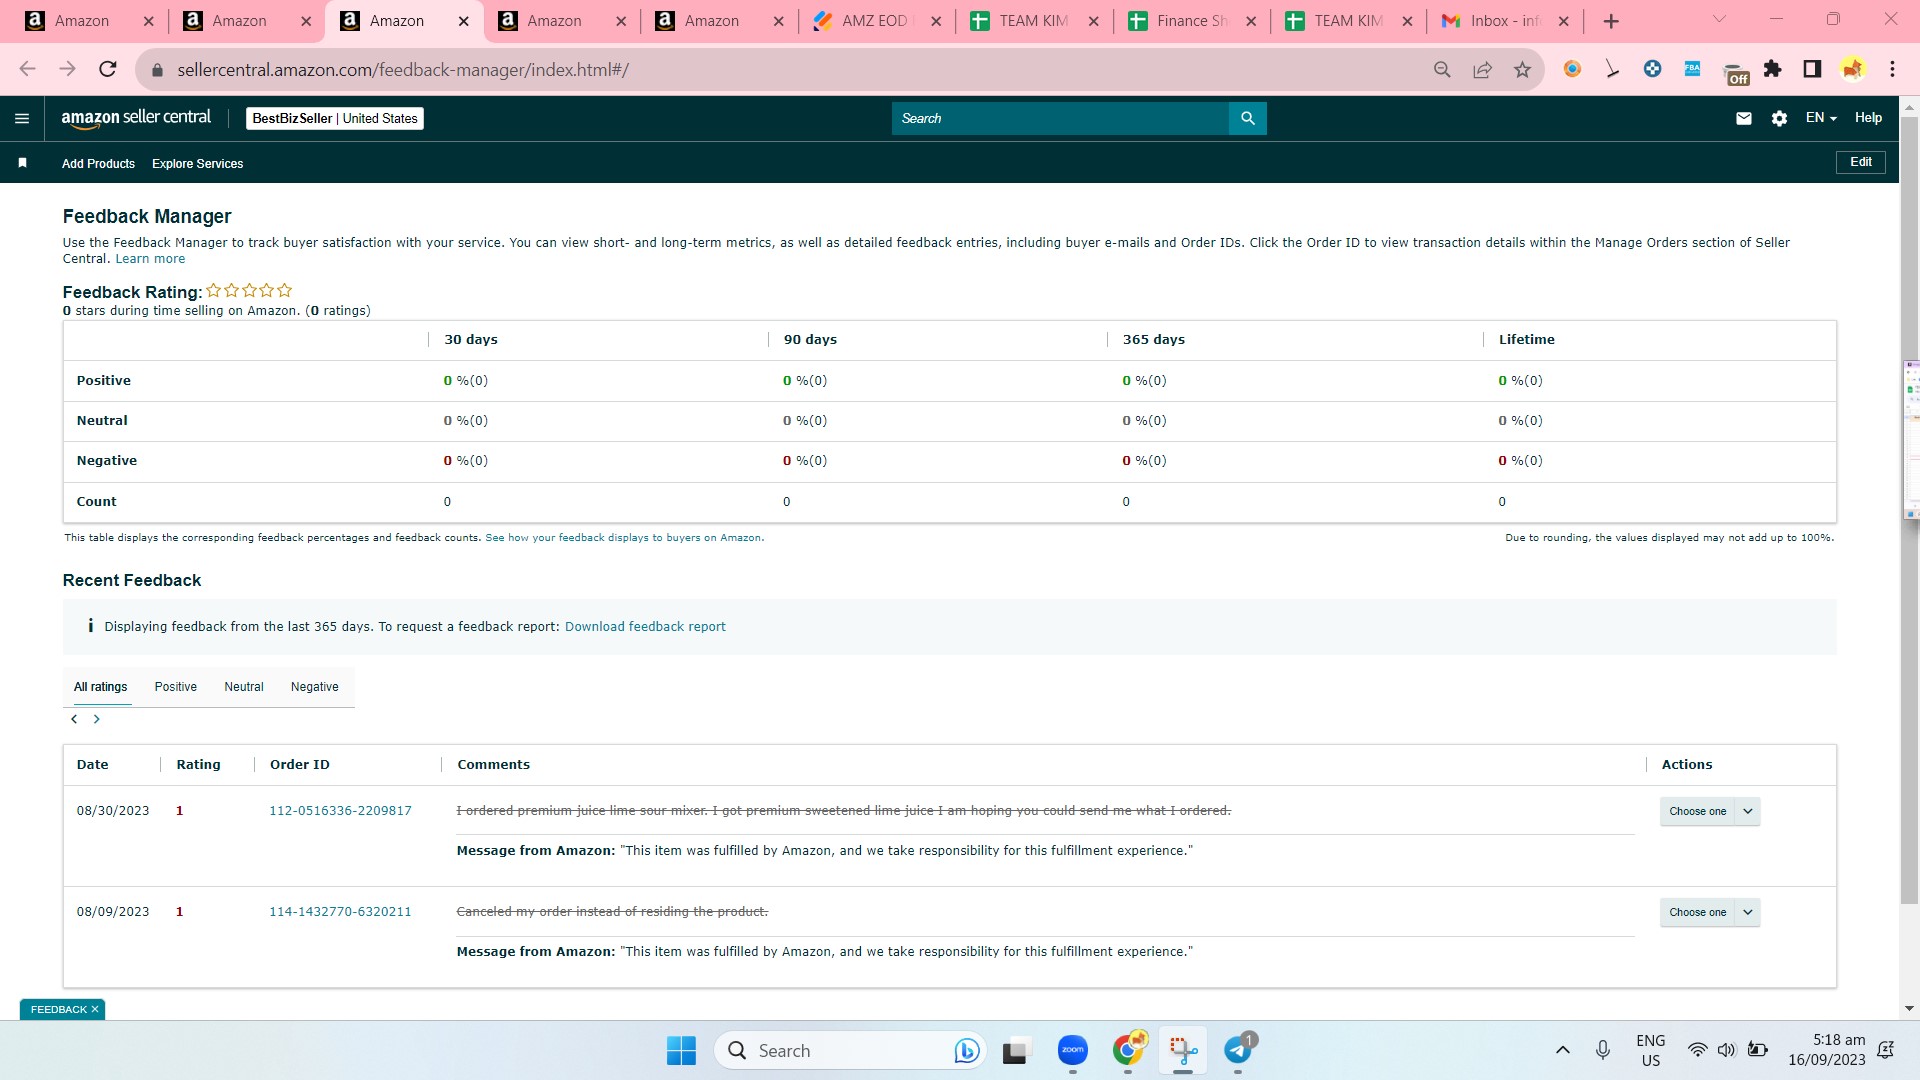This screenshot has width=1920, height=1080.
Task: Click the taskbar microphone icon
Action: coord(1603,1050)
